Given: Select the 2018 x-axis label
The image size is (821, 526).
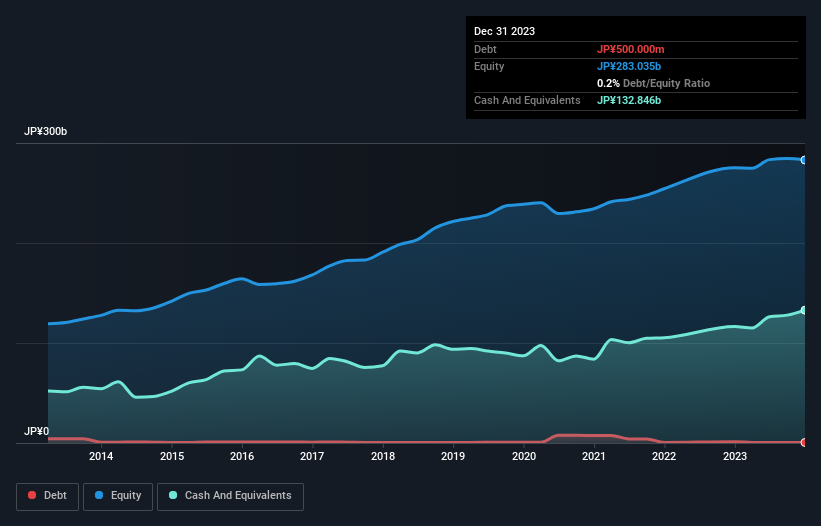Looking at the screenshot, I should click(x=382, y=457).
